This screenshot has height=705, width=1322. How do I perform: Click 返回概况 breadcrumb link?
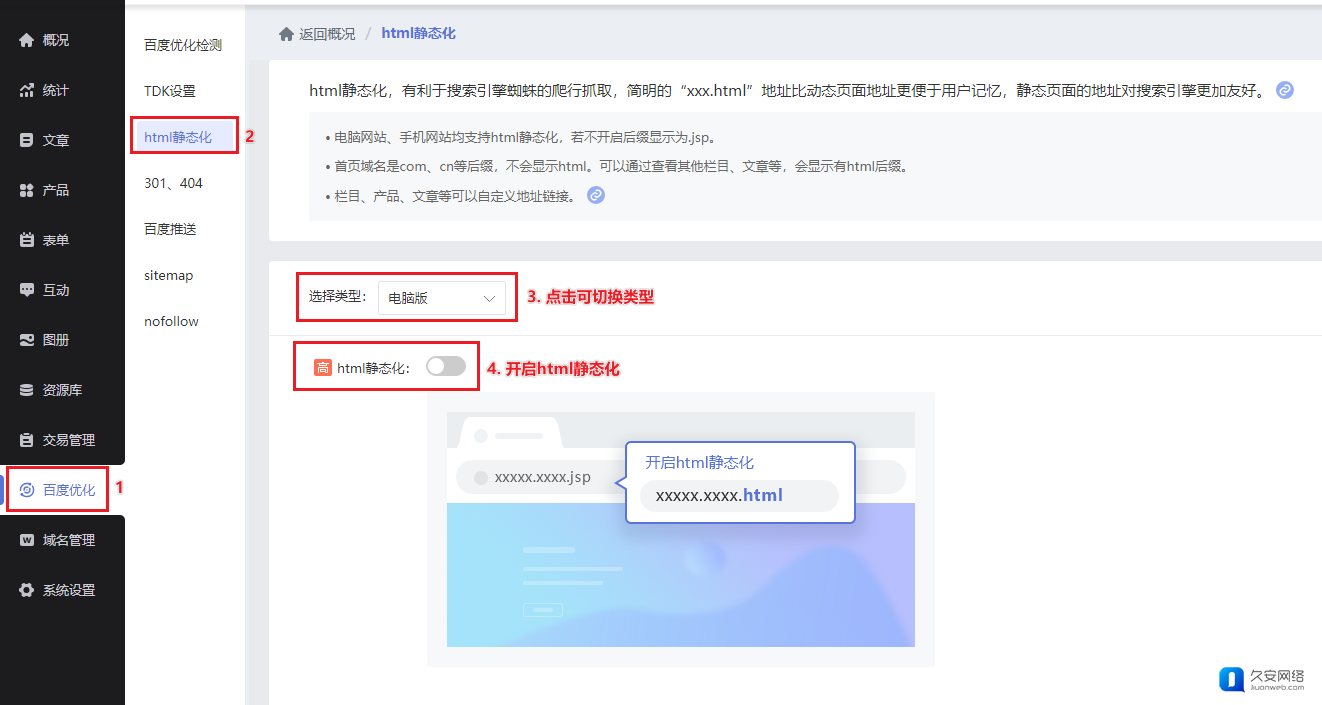click(x=327, y=34)
